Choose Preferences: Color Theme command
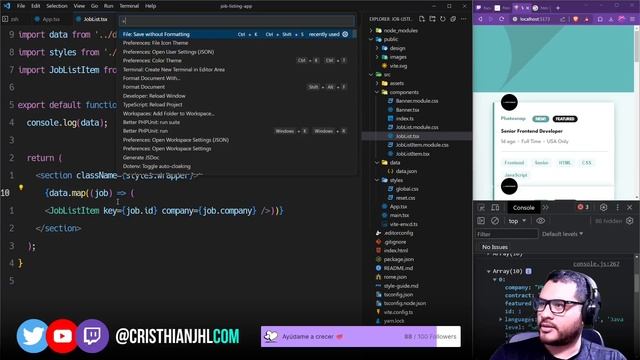This screenshot has height=360, width=640. 236,60
